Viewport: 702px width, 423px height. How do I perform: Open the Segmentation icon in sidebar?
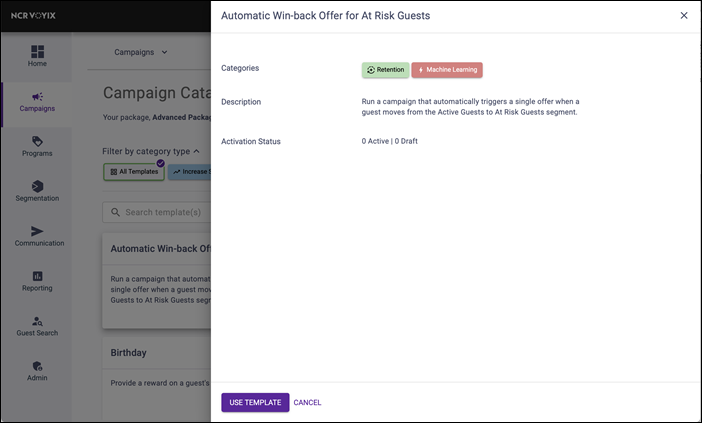pyautogui.click(x=37, y=186)
